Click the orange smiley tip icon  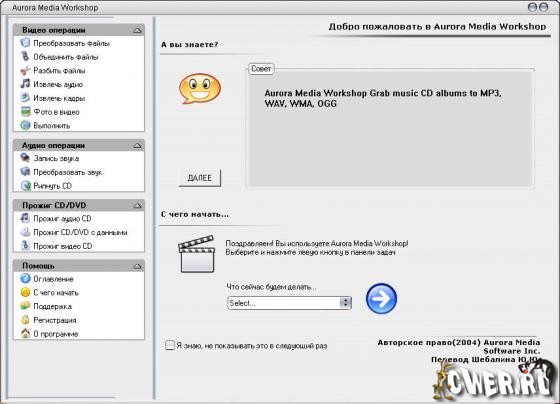200,89
